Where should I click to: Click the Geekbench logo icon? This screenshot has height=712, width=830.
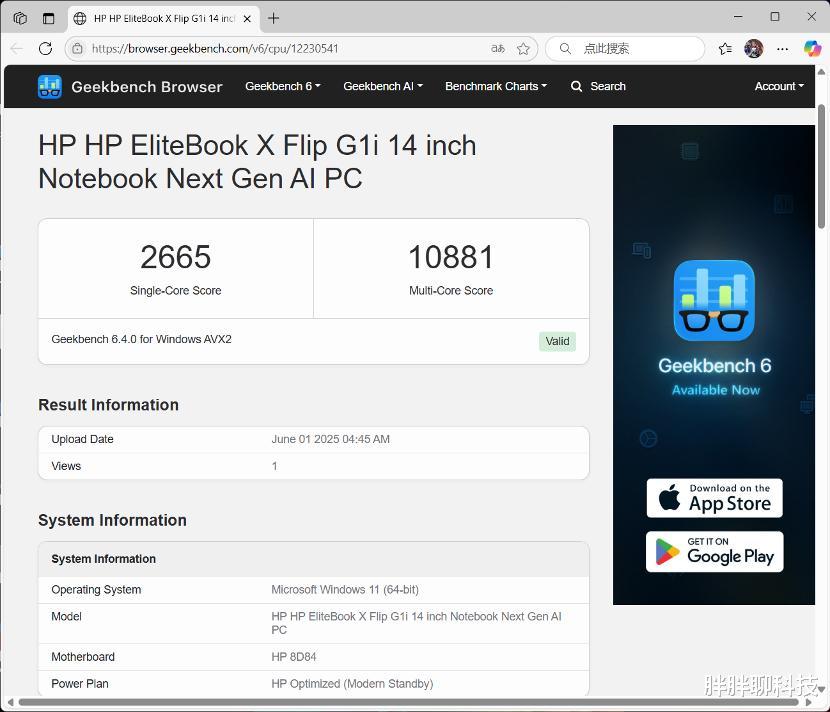(50, 86)
